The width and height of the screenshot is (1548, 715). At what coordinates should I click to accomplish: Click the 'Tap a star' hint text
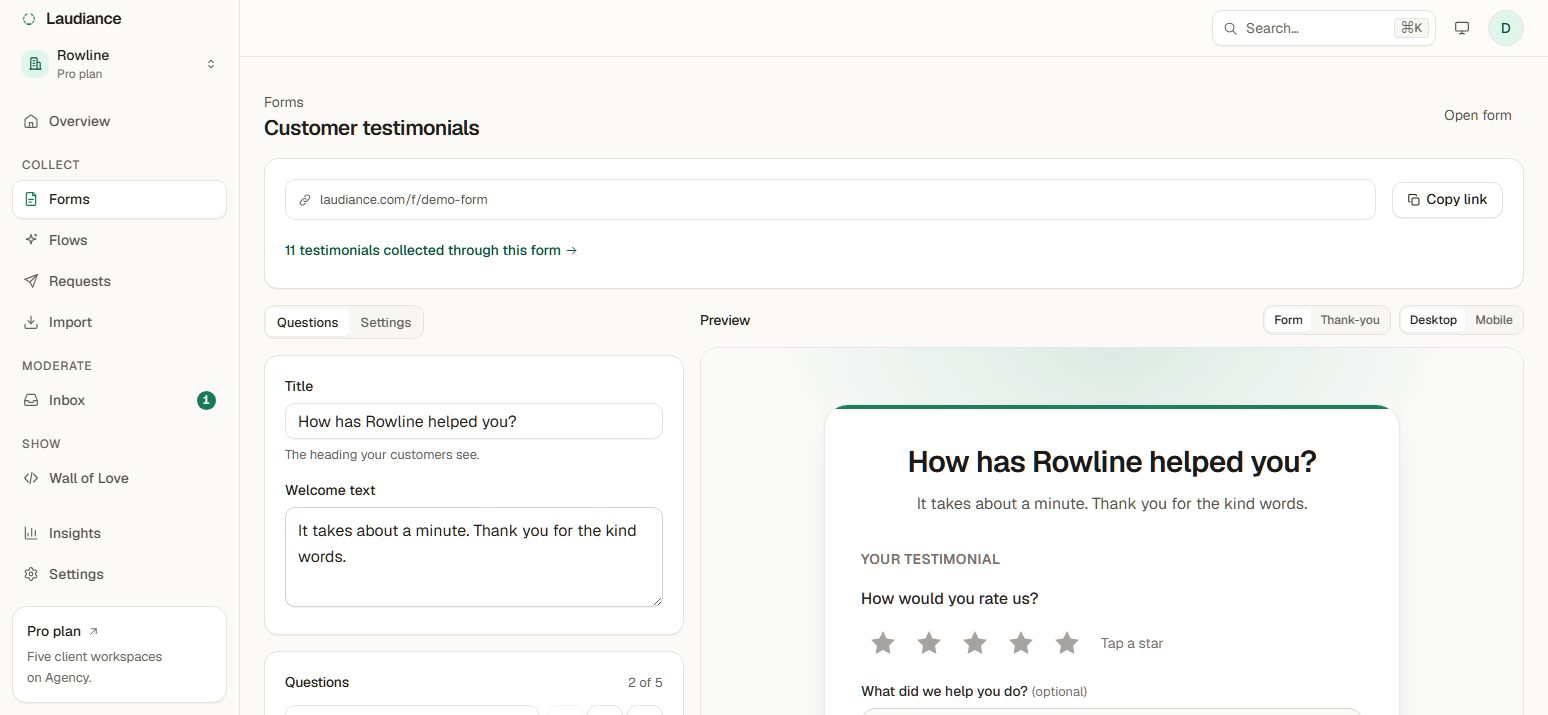[1132, 643]
